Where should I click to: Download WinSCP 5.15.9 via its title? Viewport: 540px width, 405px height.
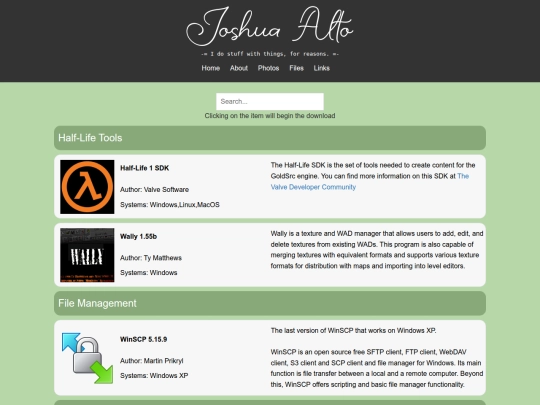pyautogui.click(x=144, y=339)
